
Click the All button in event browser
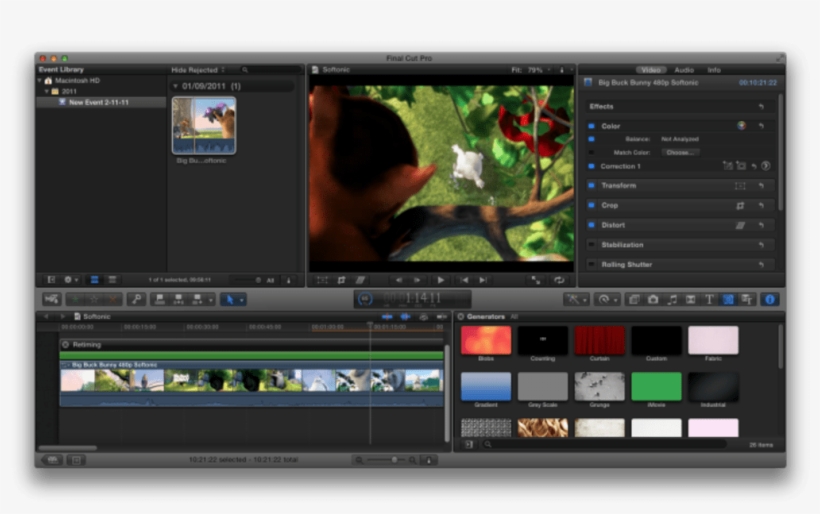(x=270, y=280)
